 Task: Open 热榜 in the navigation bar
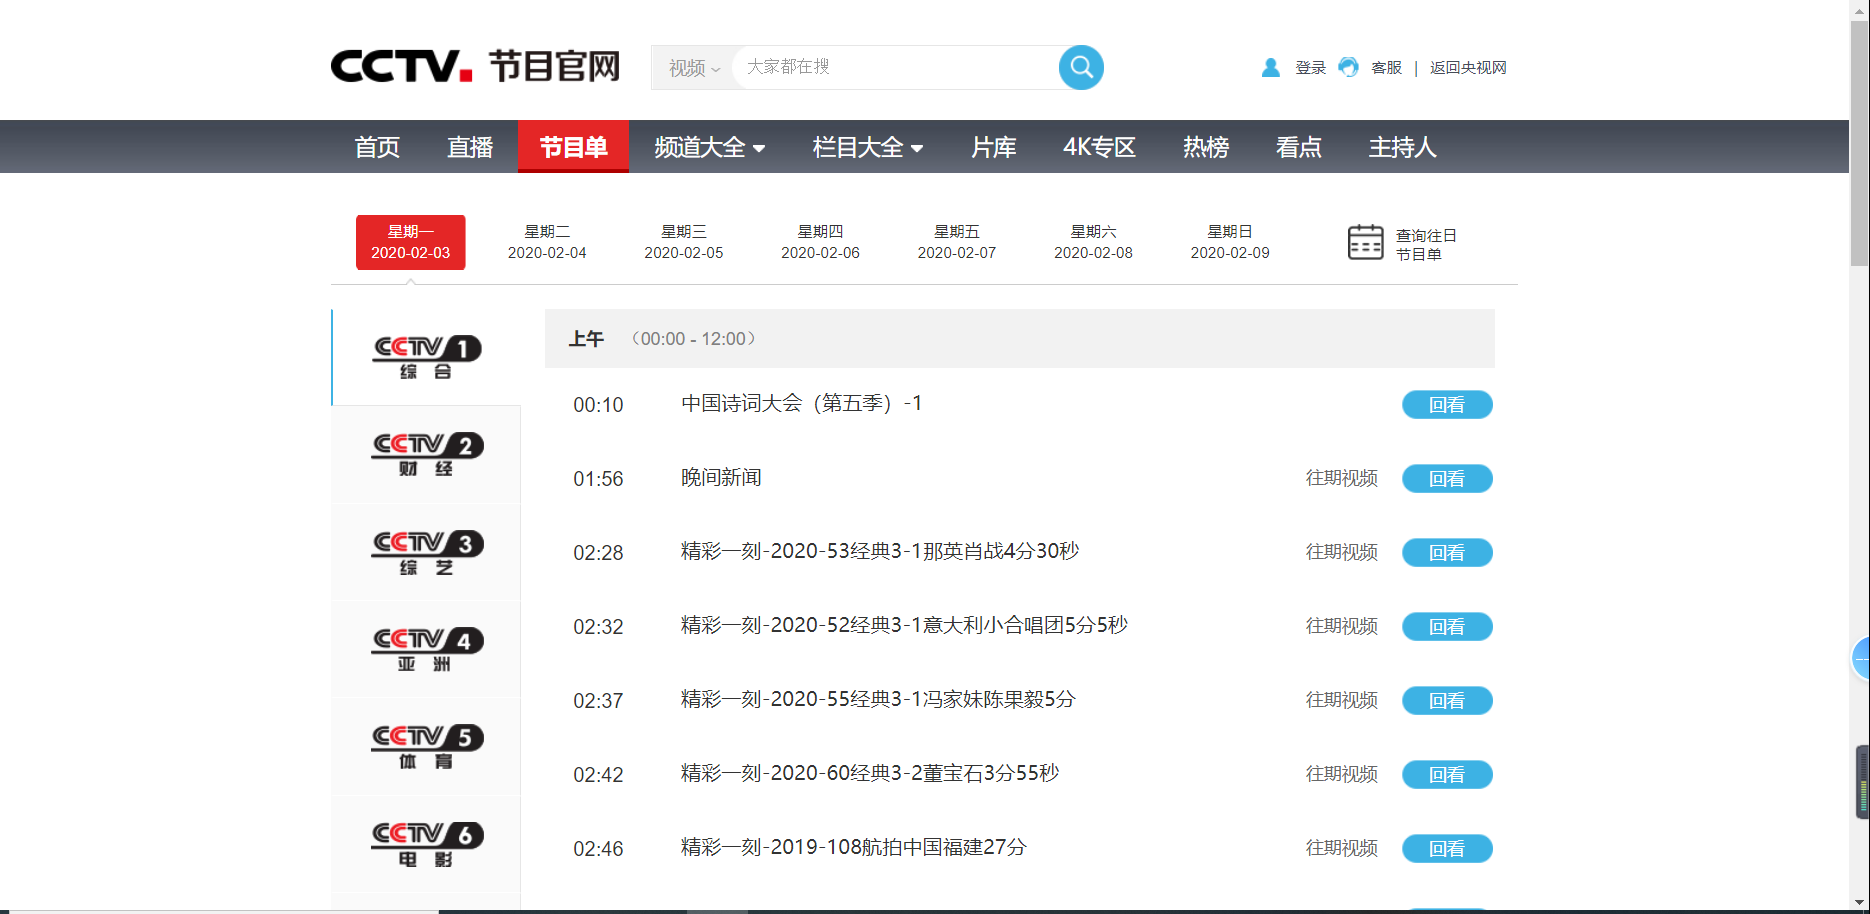click(1205, 147)
